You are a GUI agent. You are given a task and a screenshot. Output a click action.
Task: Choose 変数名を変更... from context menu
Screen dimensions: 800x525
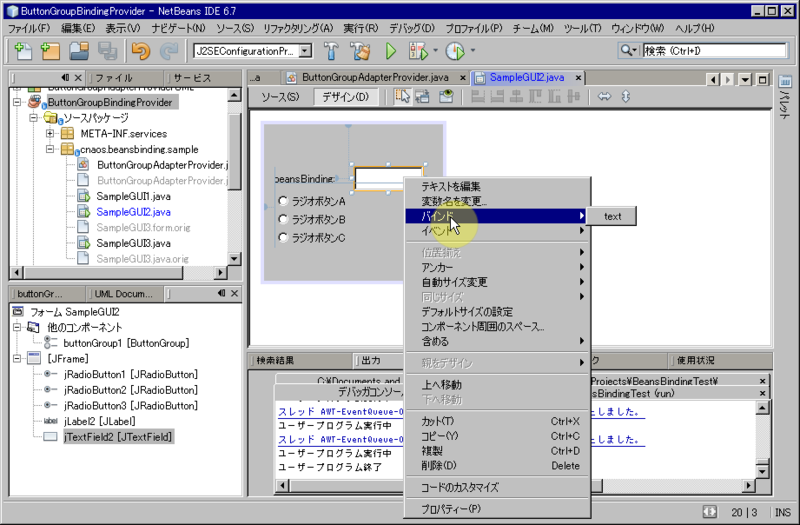pyautogui.click(x=497, y=201)
